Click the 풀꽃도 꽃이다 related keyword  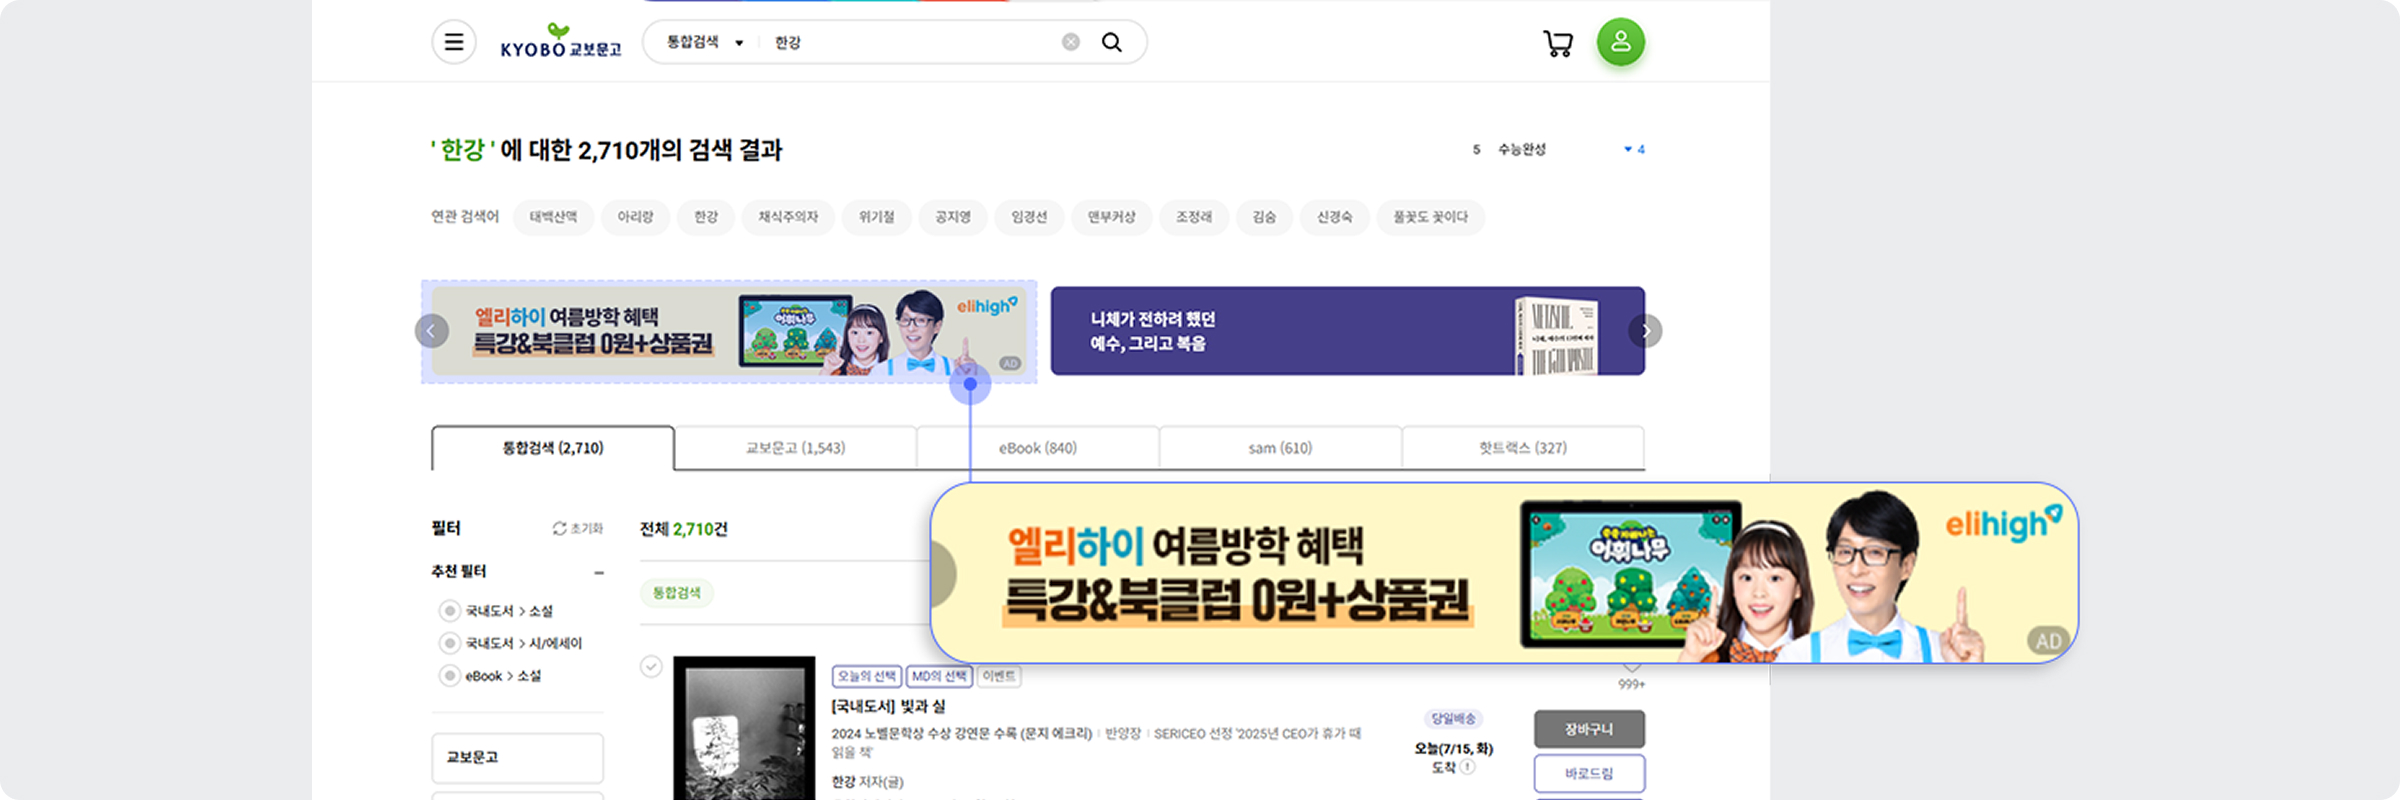coord(1431,217)
